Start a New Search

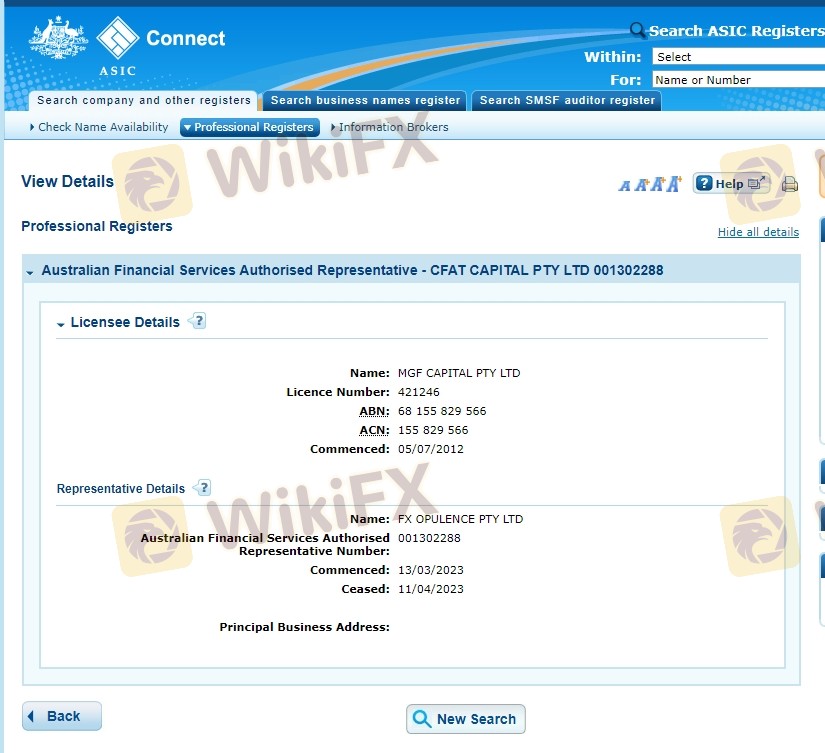point(465,718)
